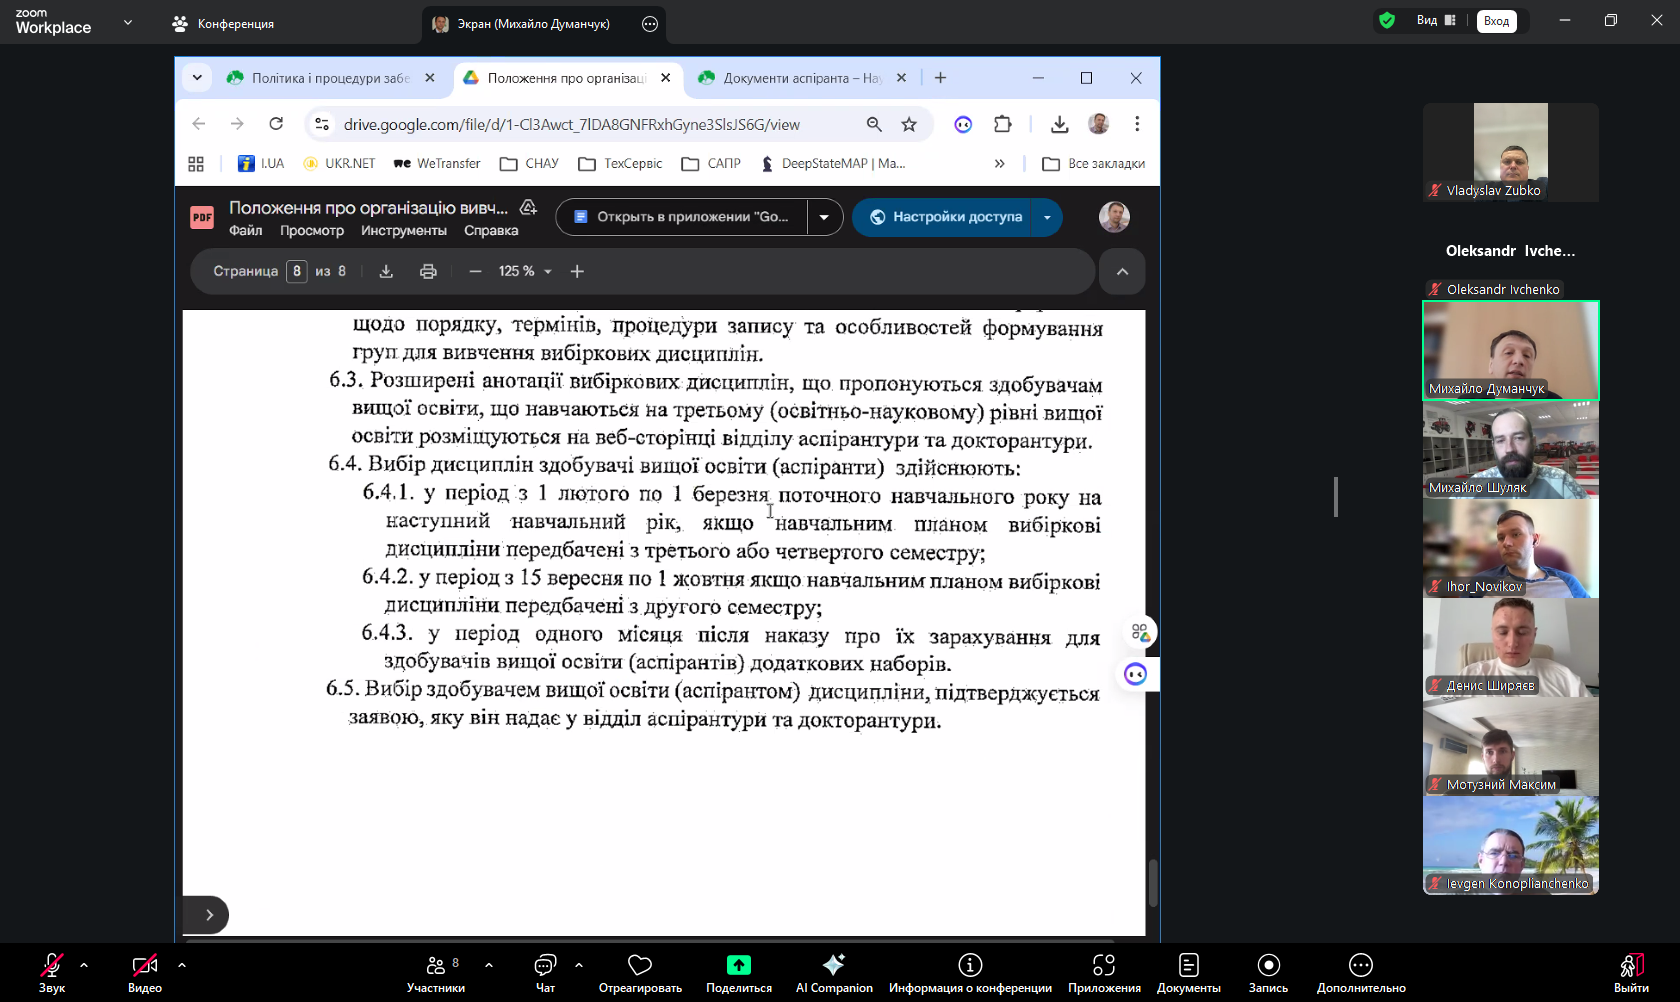
Task: Expand audio options arrow next to microphone
Action: point(84,965)
